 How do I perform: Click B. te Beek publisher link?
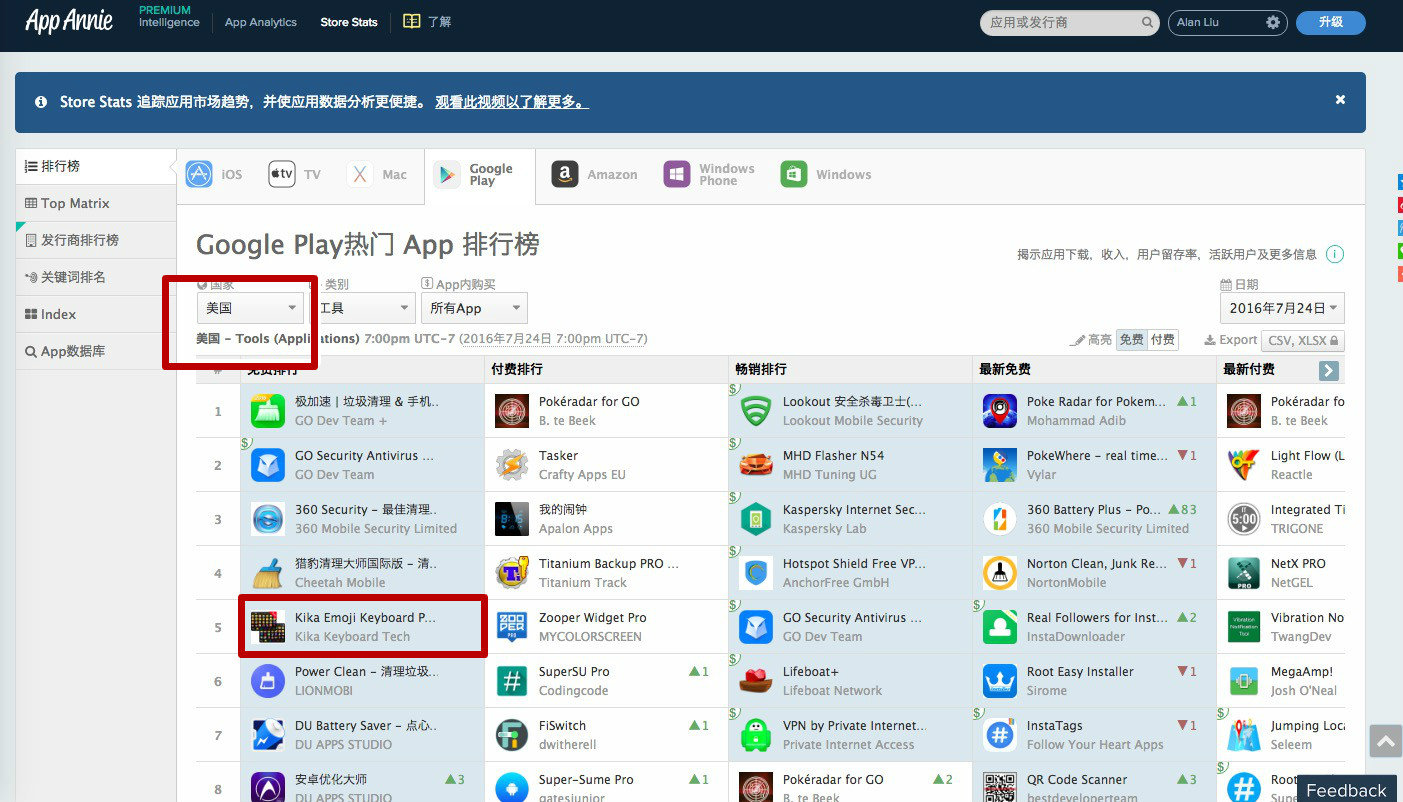click(x=567, y=421)
